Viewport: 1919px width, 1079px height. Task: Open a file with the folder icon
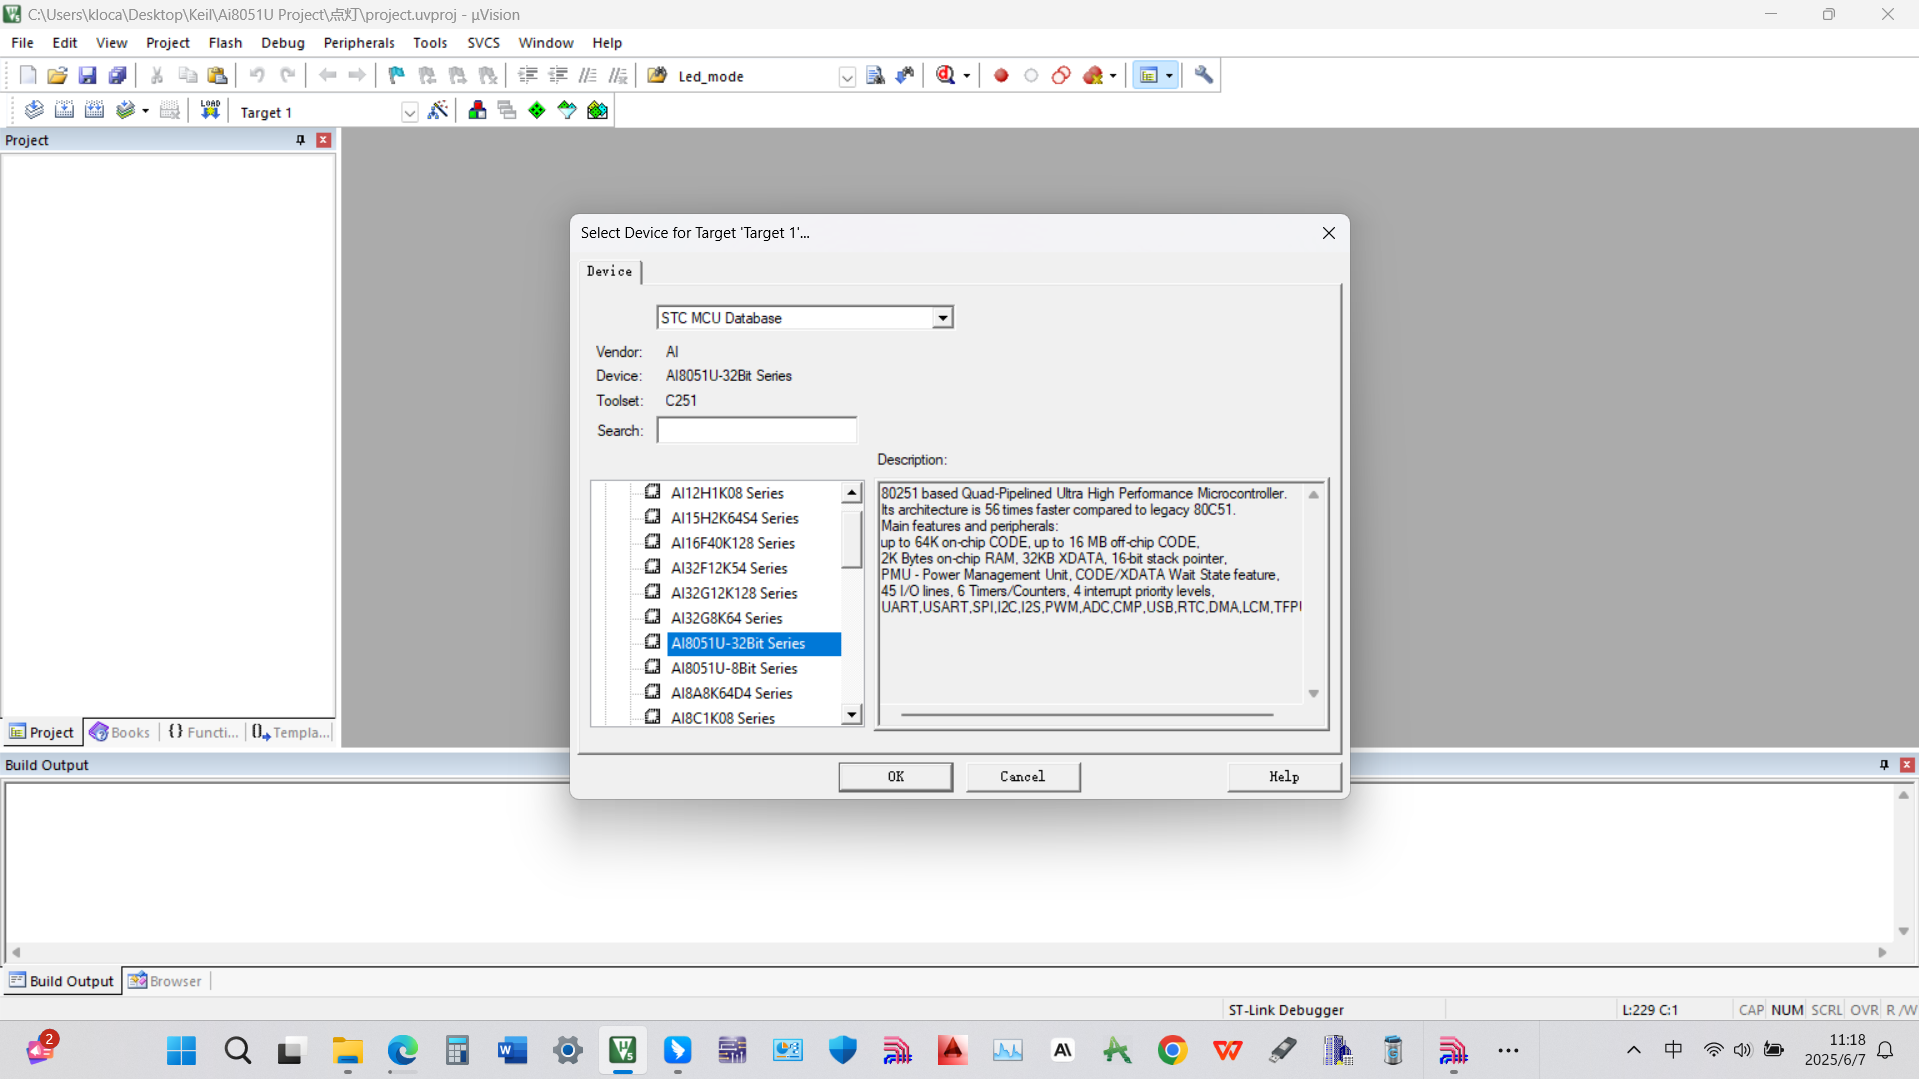pyautogui.click(x=57, y=75)
